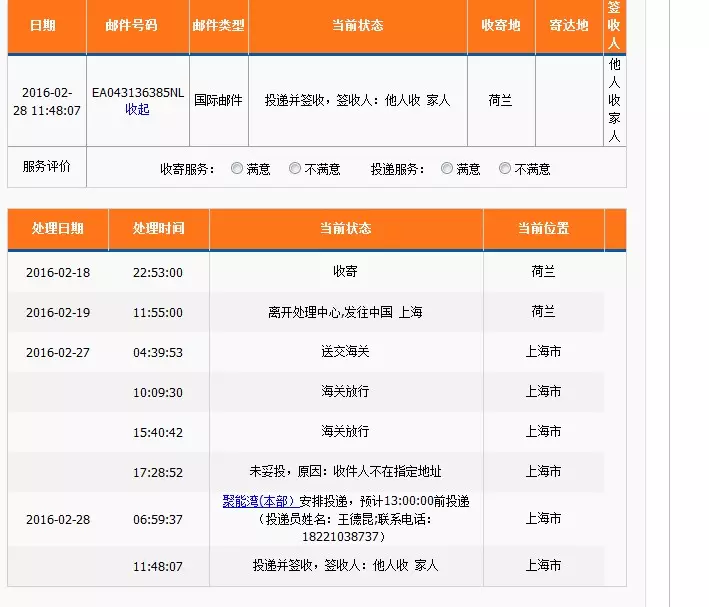
Task: Click the 邮件类型 column header
Action: point(218,25)
